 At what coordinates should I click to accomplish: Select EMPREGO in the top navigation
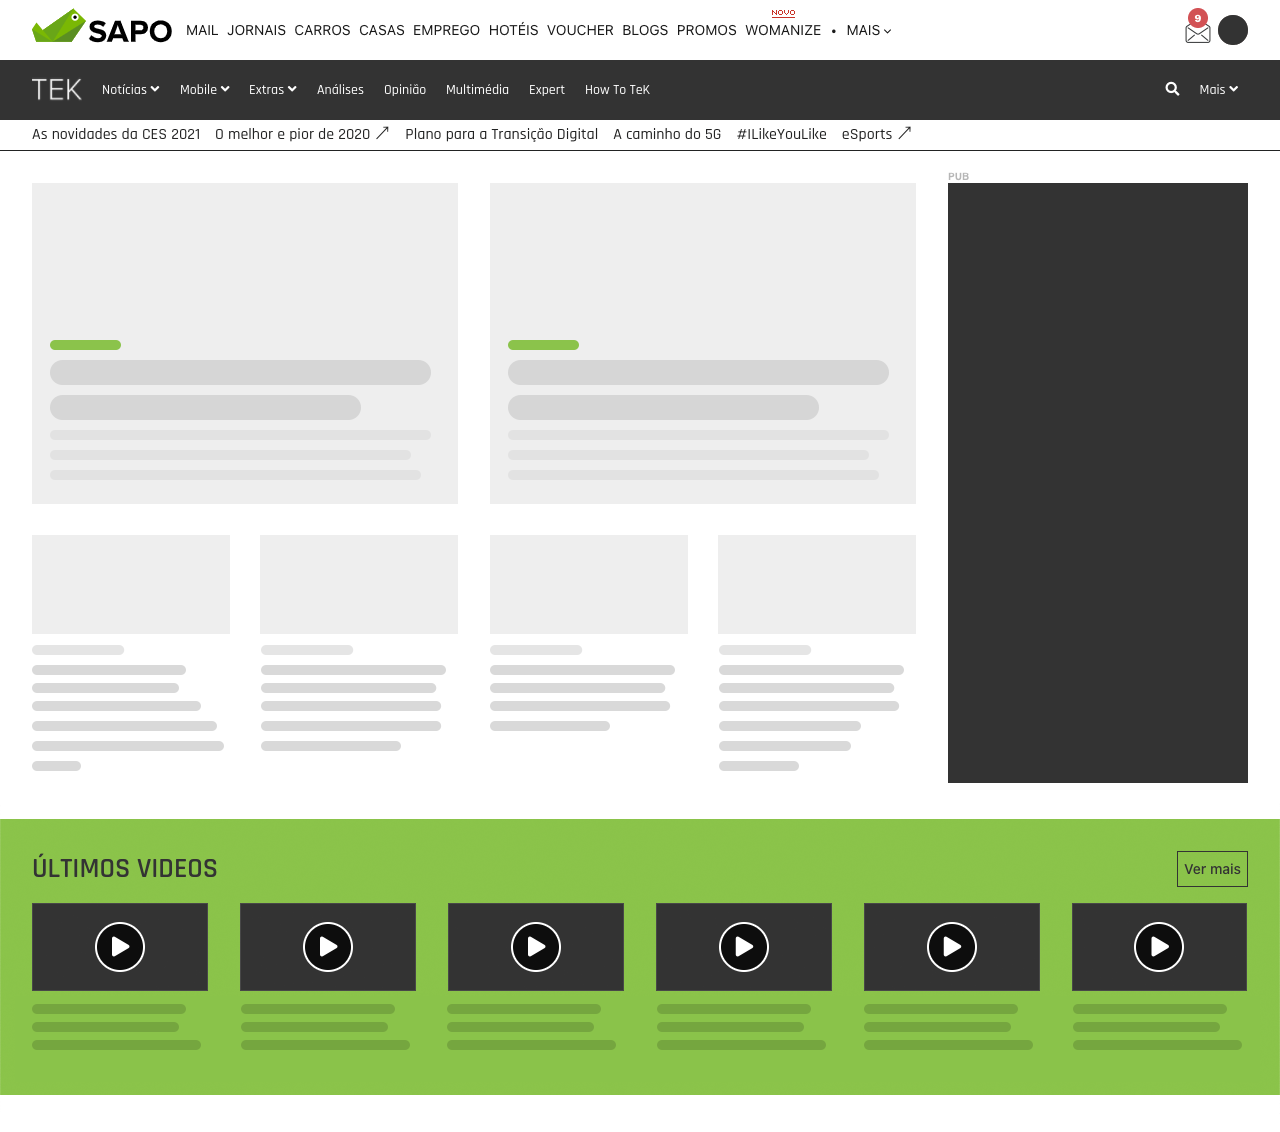point(446,30)
